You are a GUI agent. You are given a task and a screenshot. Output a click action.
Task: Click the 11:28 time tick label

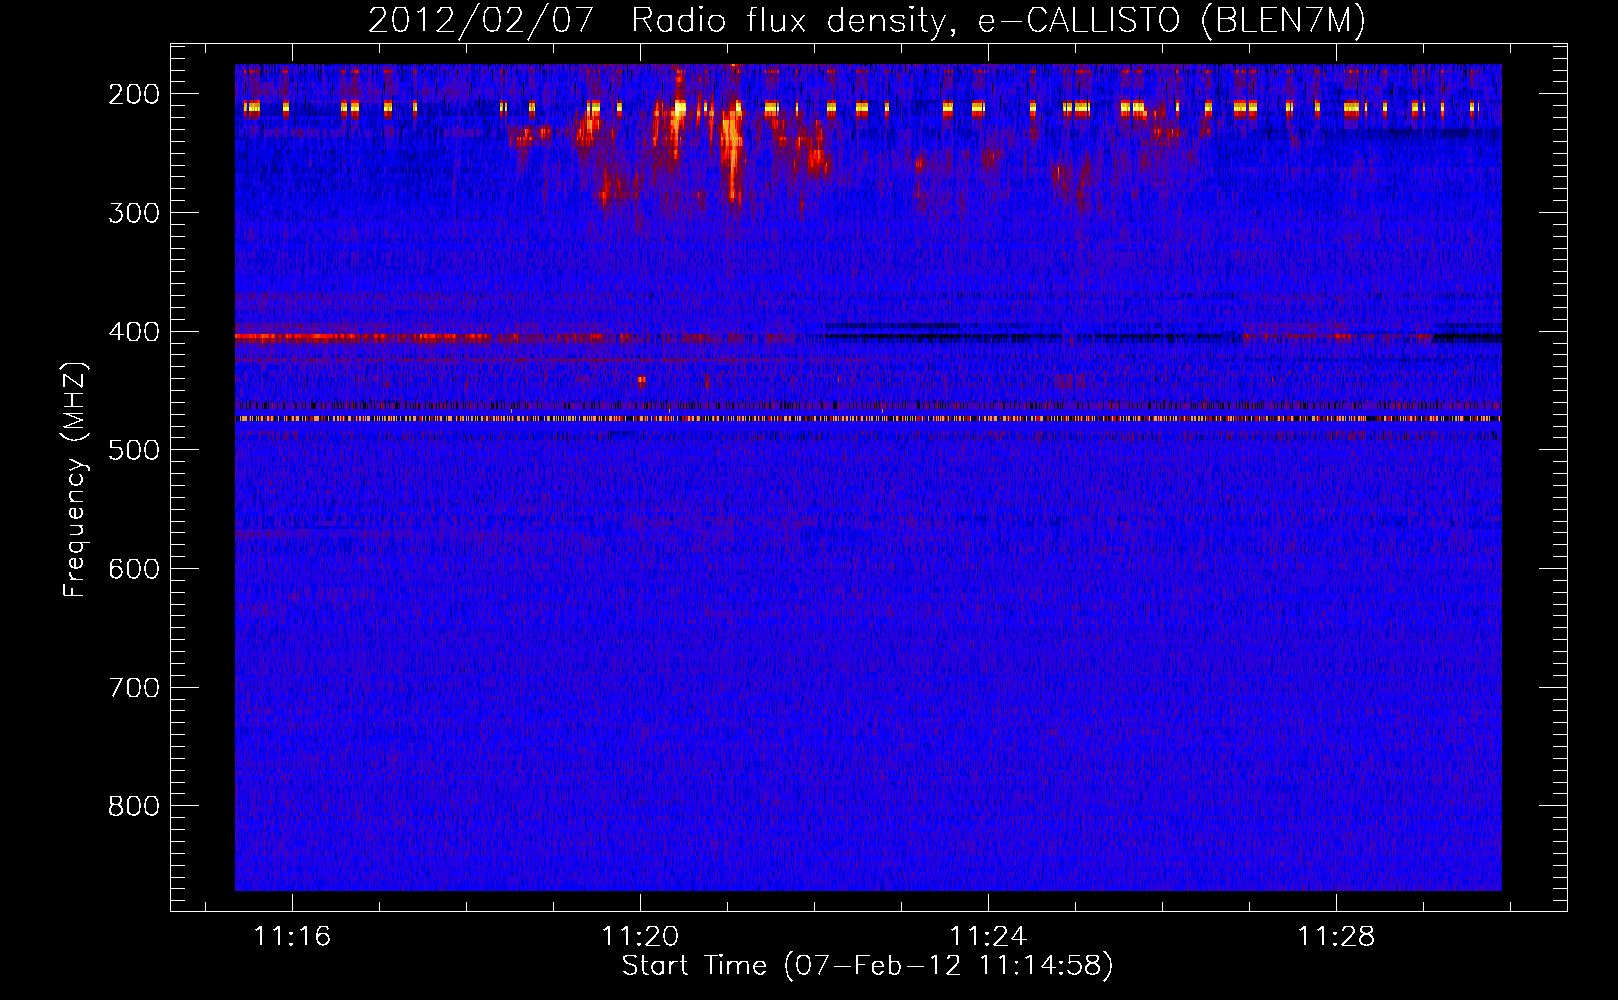[x=1336, y=936]
